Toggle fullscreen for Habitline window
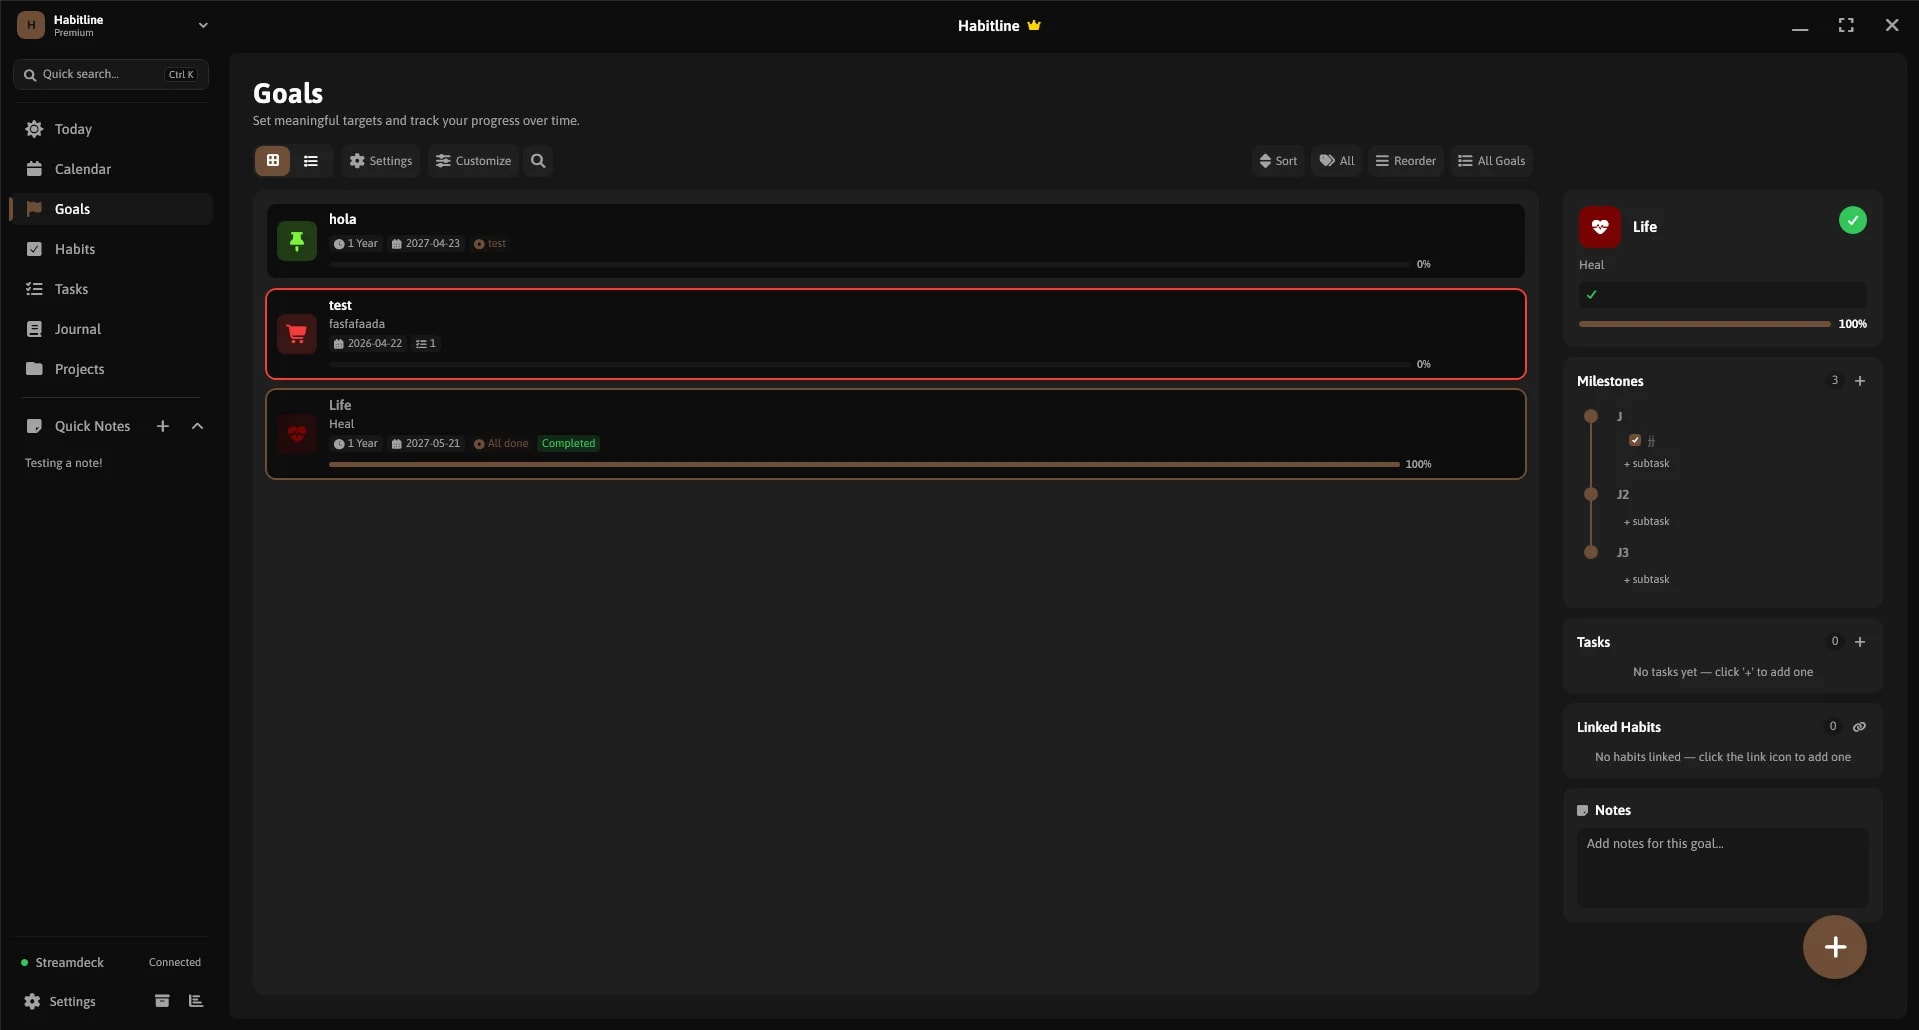 pyautogui.click(x=1846, y=26)
